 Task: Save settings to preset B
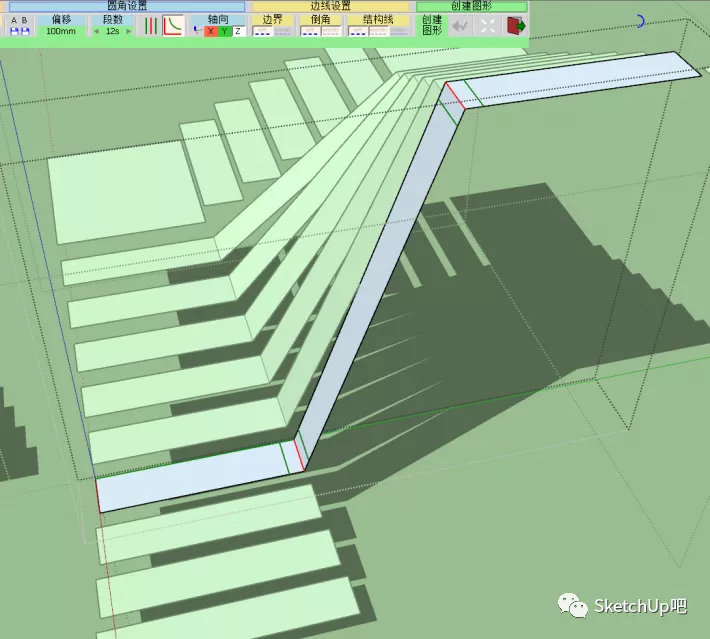point(25,31)
